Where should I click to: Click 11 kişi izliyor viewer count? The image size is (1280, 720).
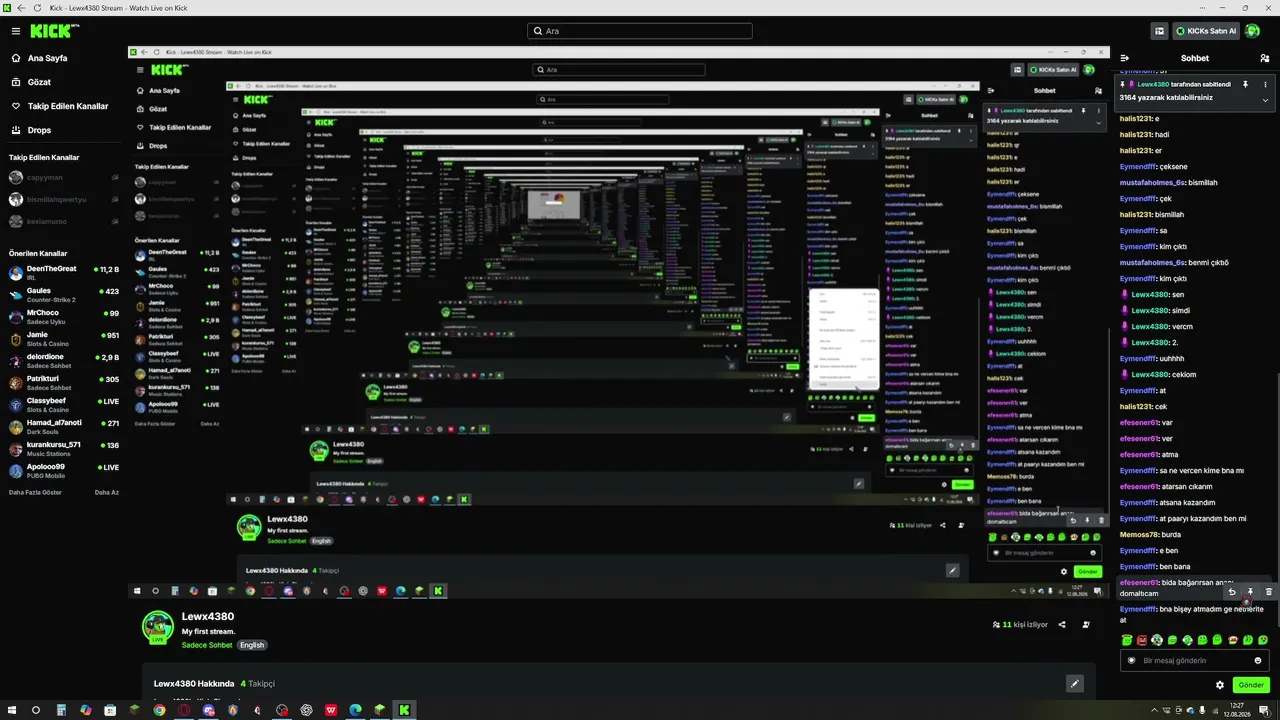[x=1020, y=625]
